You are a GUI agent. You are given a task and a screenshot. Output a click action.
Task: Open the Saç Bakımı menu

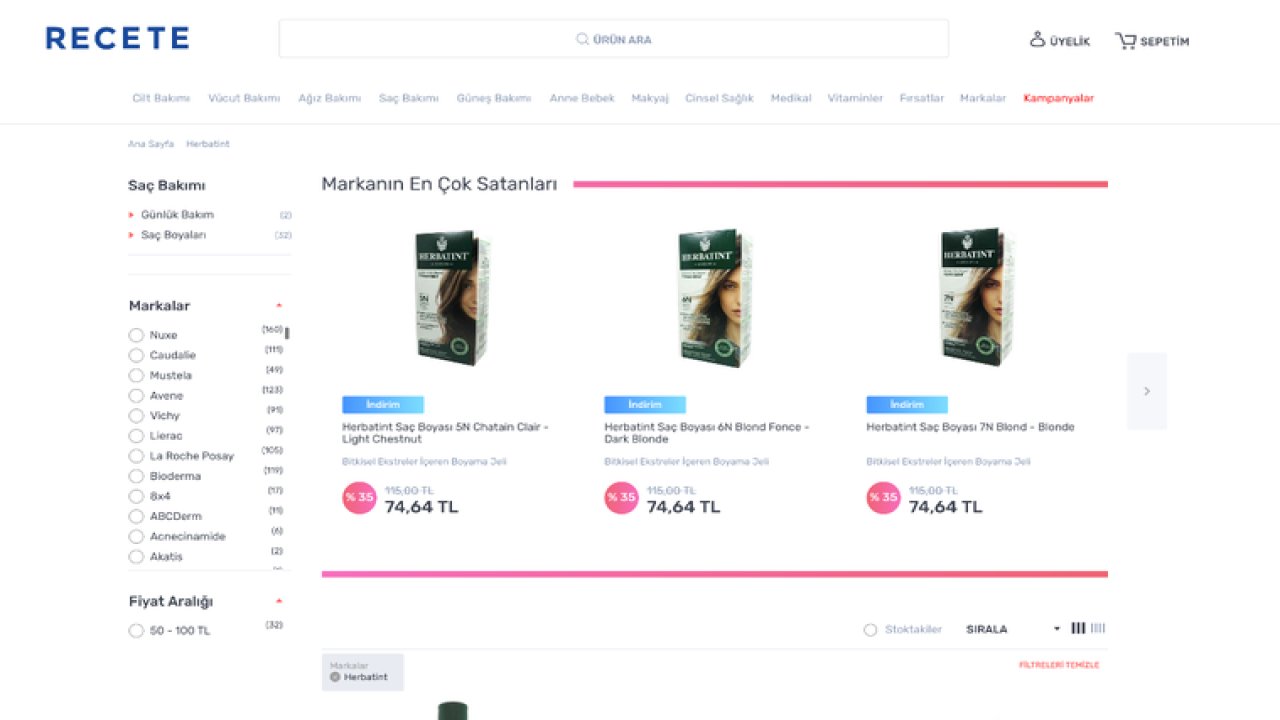(408, 98)
